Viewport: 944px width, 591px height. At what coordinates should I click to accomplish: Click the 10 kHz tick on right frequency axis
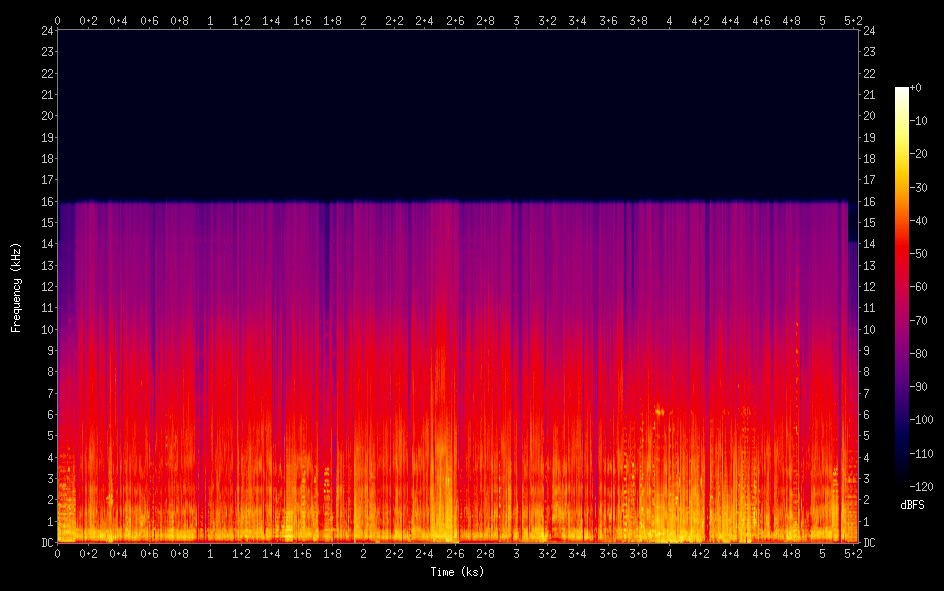[x=869, y=329]
